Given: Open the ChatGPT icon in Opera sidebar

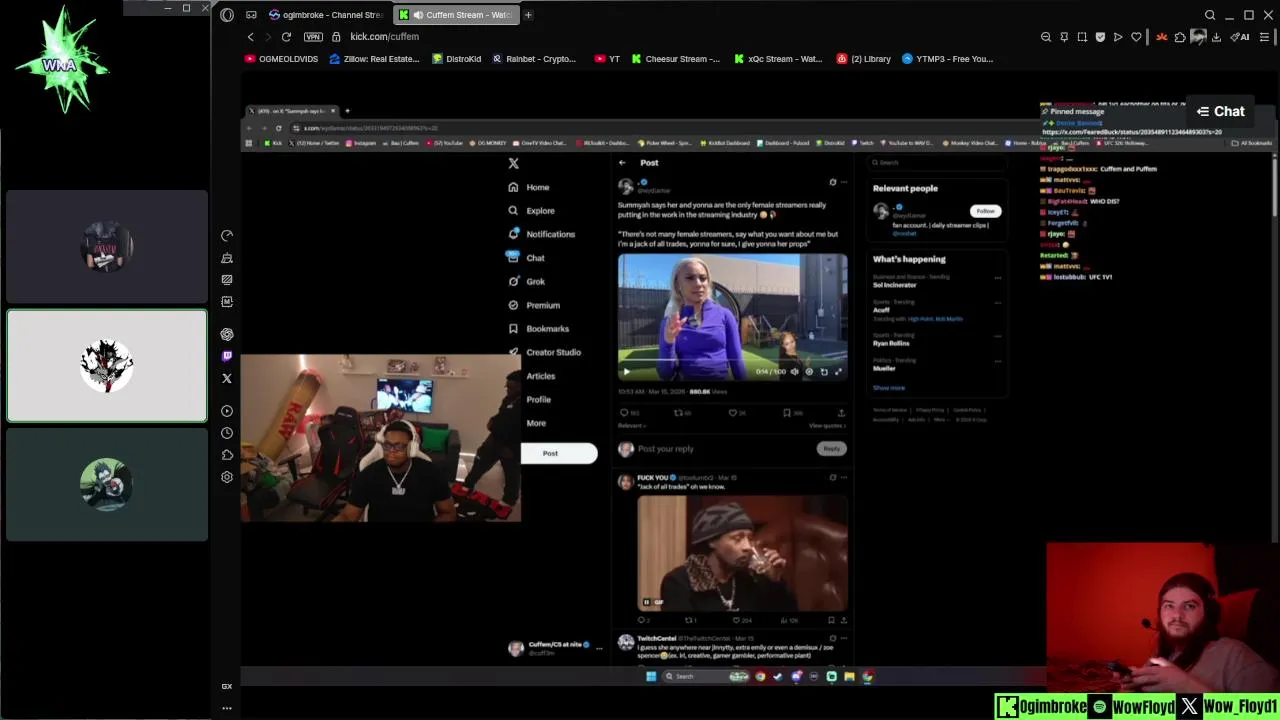Looking at the screenshot, I should click(227, 334).
